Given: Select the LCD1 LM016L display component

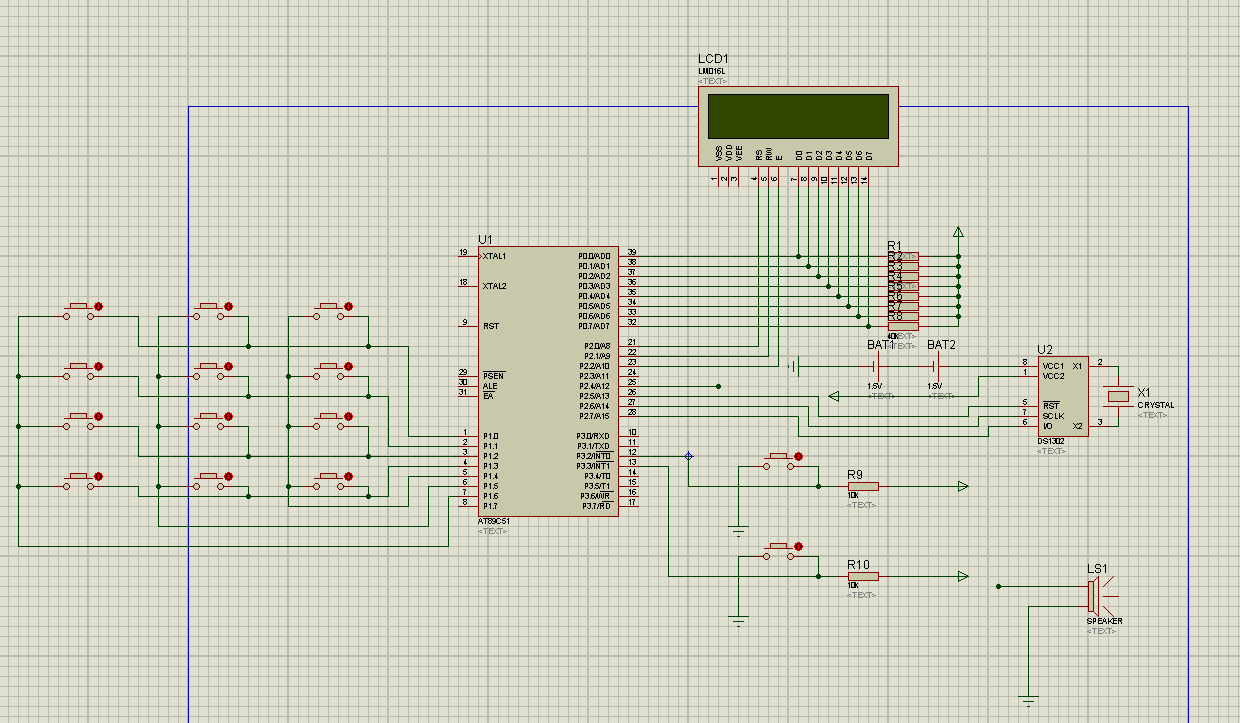Looking at the screenshot, I should tap(798, 126).
